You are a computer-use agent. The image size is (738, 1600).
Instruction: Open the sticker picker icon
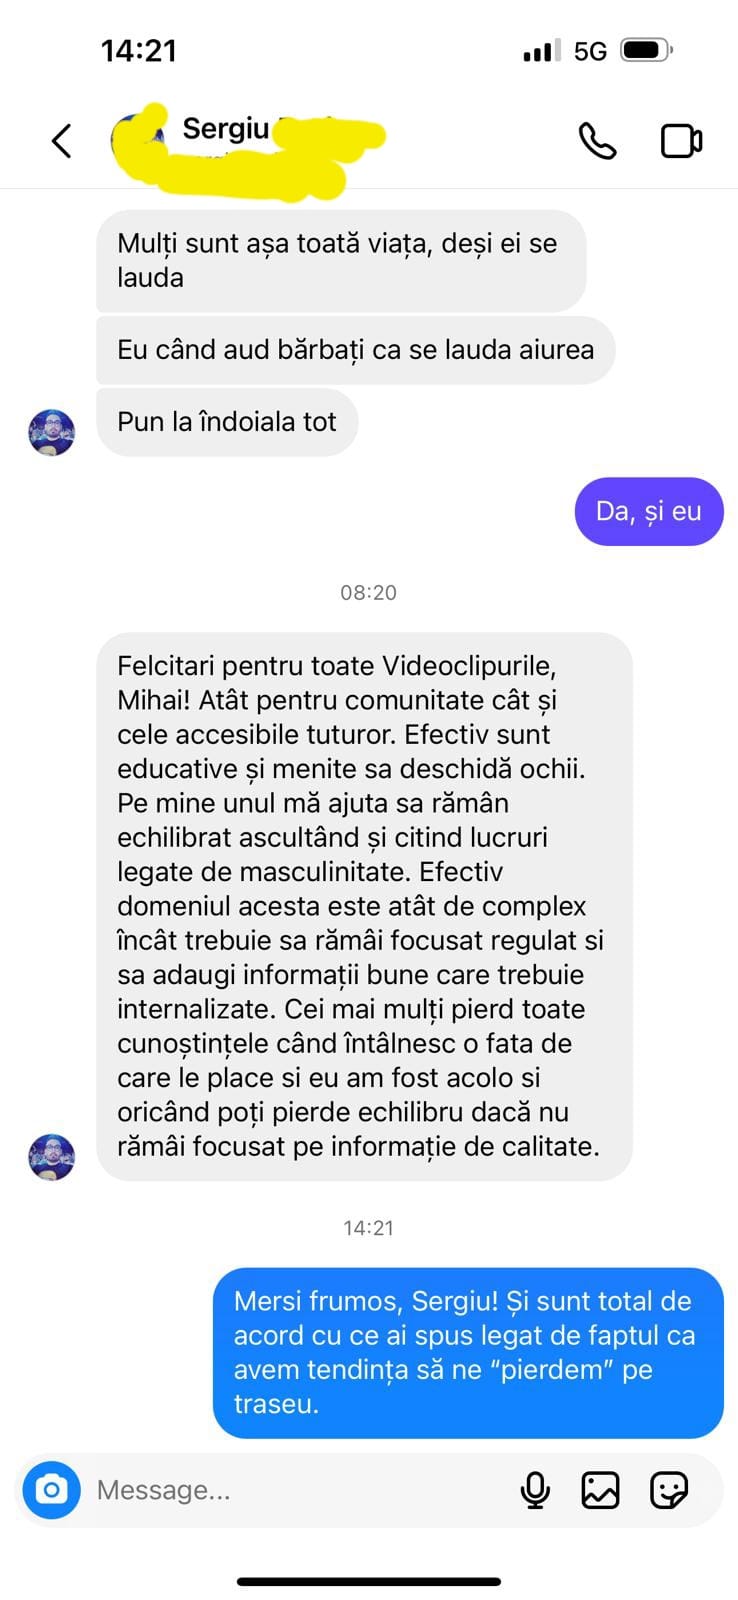point(668,1490)
